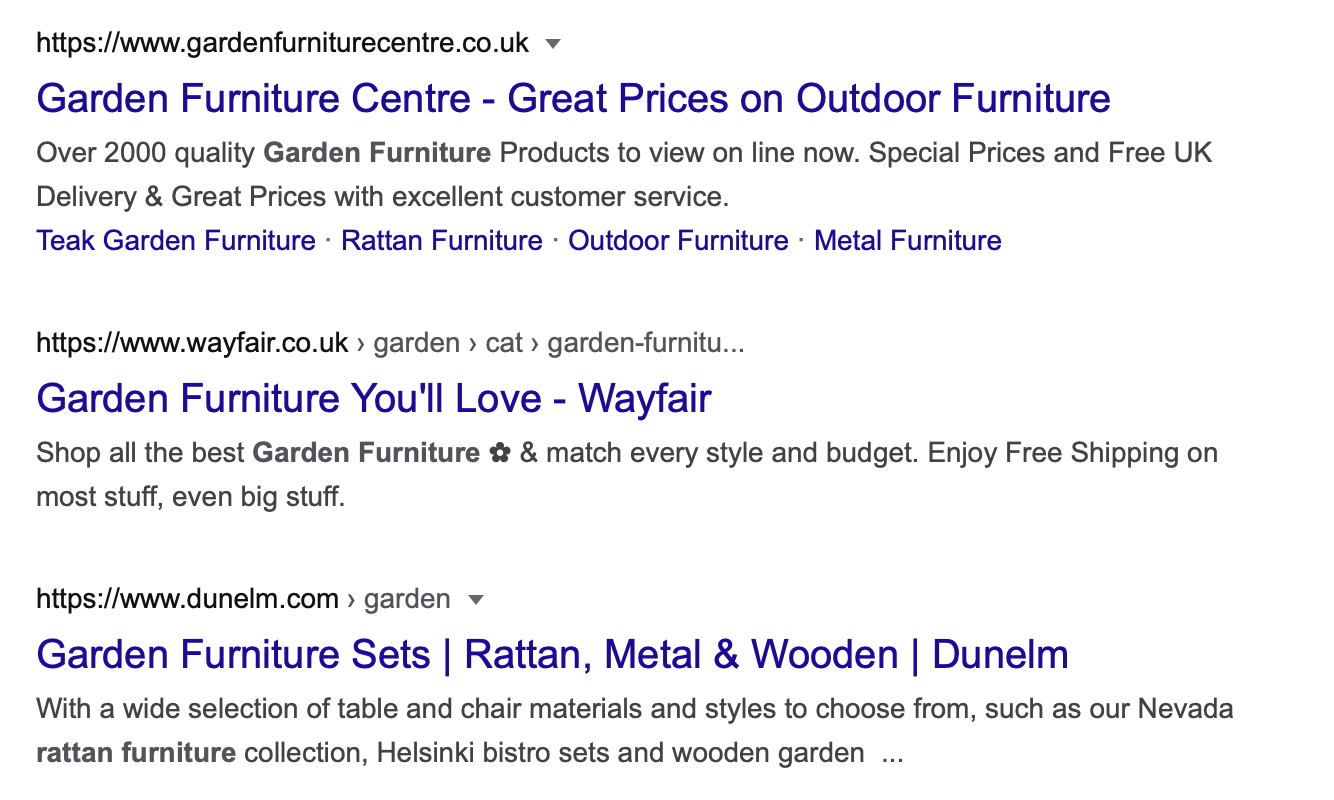Click the With a wide selection snippet text
The image size is (1334, 800).
[634, 731]
